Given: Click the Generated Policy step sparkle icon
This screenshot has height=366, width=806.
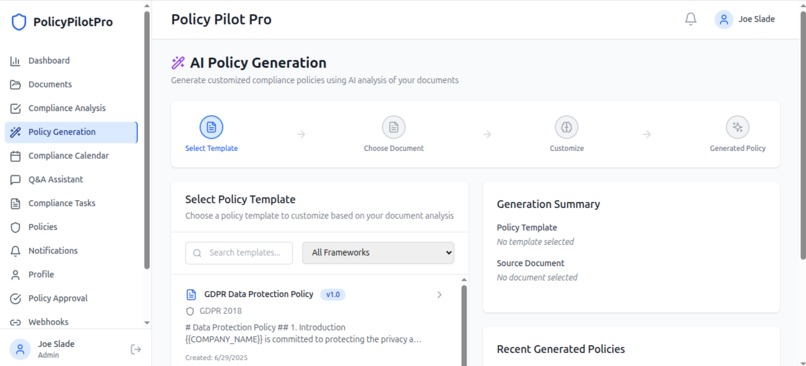Looking at the screenshot, I should coord(738,127).
